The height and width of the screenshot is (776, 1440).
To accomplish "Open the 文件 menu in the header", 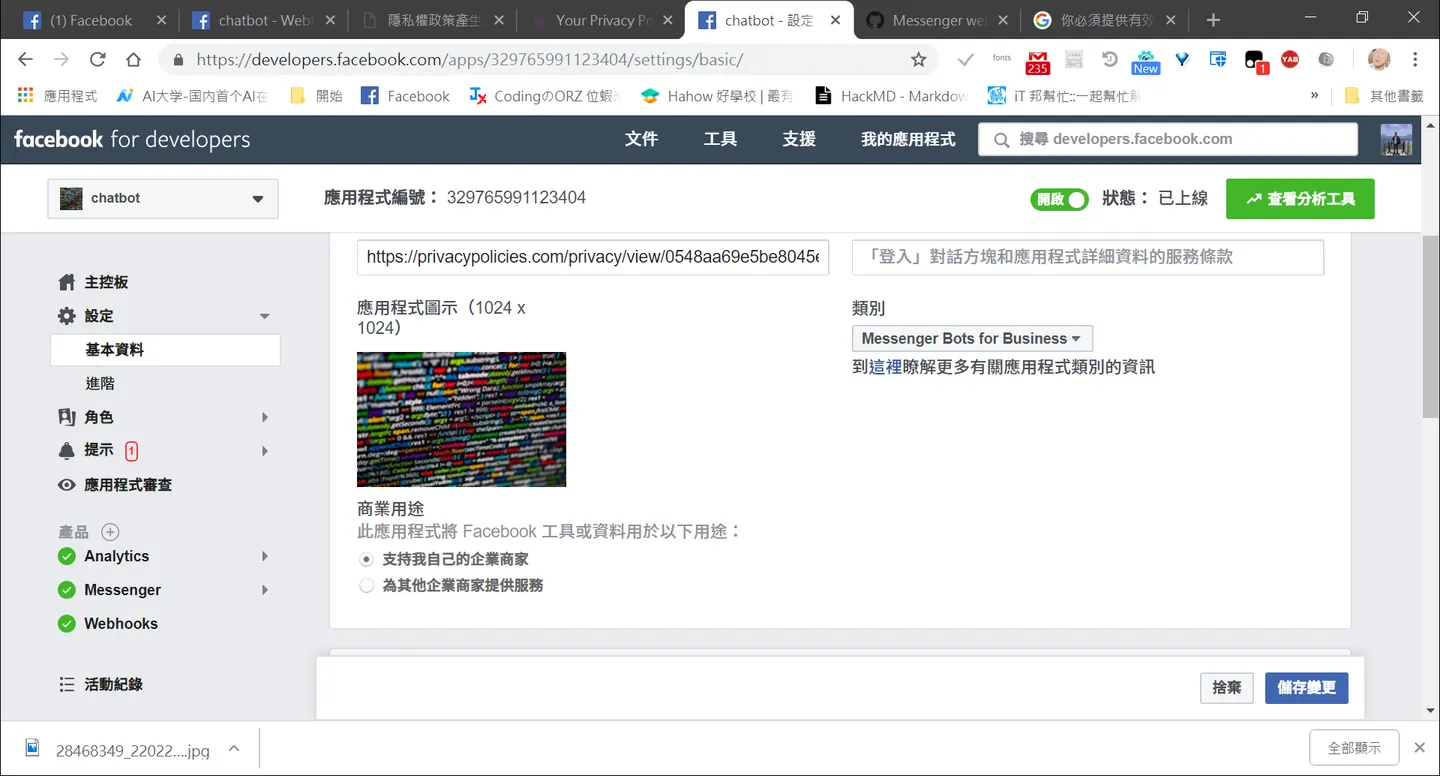I will (641, 139).
